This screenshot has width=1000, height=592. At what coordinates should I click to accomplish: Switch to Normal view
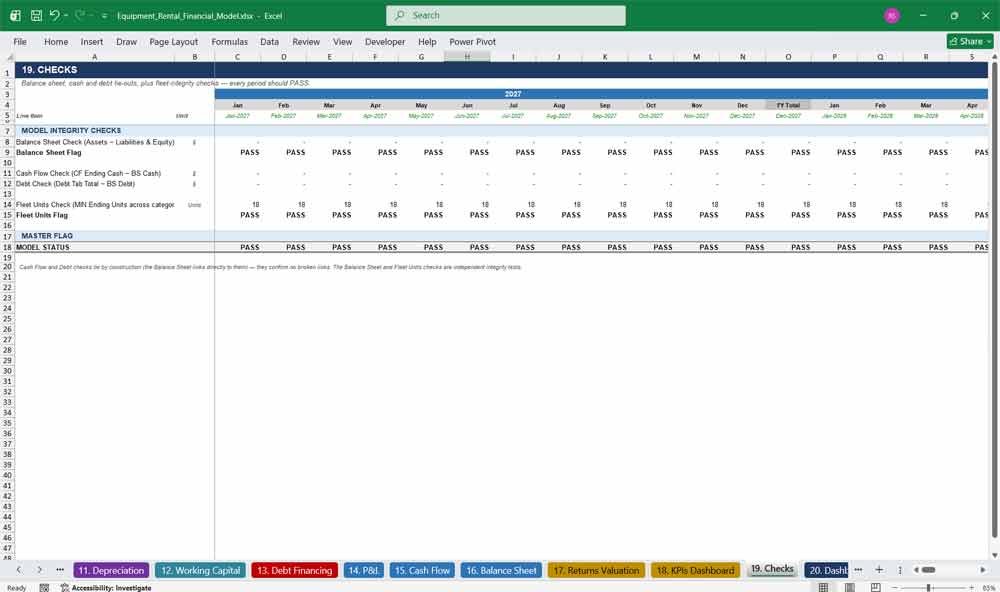823,588
